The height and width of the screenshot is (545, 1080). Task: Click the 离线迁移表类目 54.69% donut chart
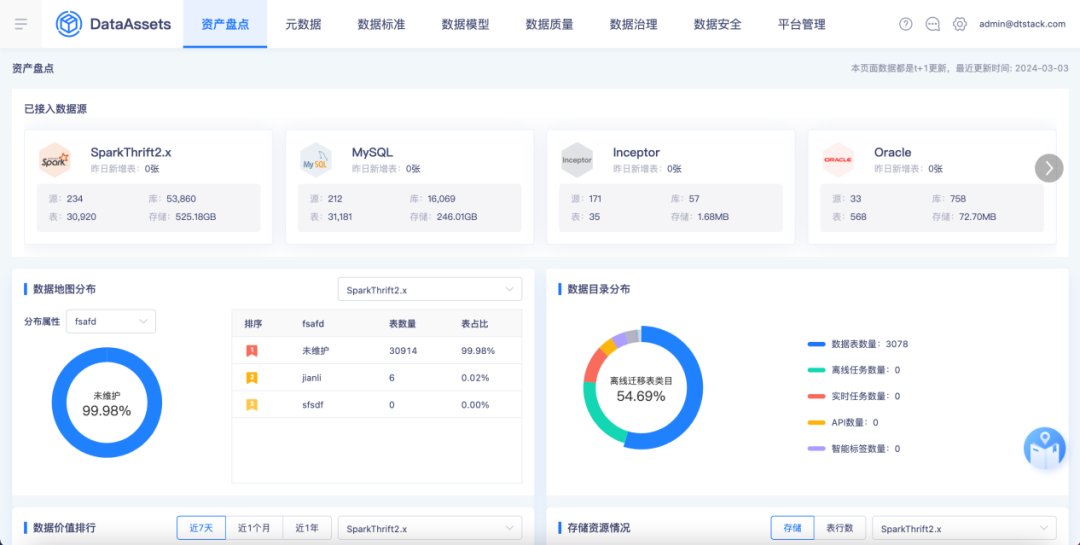click(x=643, y=387)
